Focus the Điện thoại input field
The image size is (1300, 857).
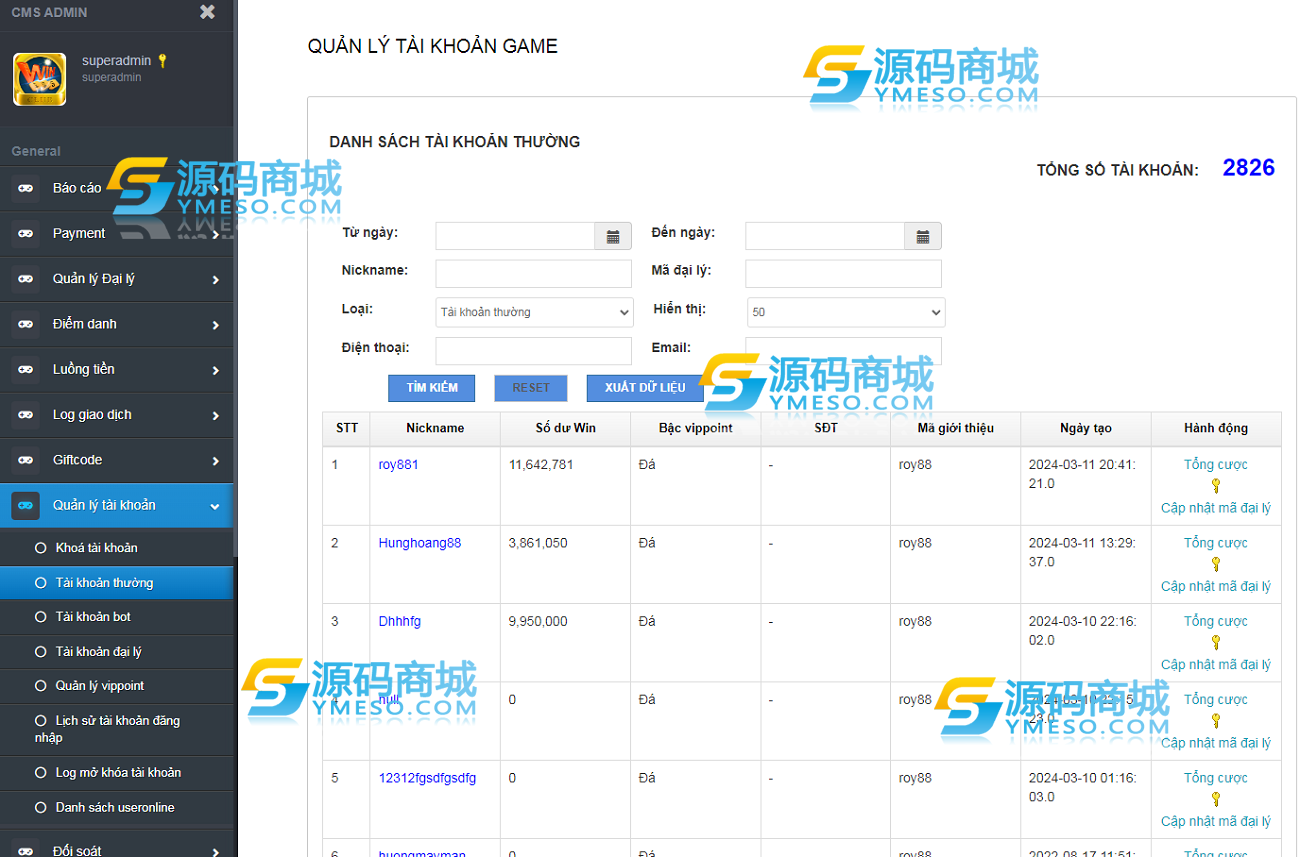point(534,351)
